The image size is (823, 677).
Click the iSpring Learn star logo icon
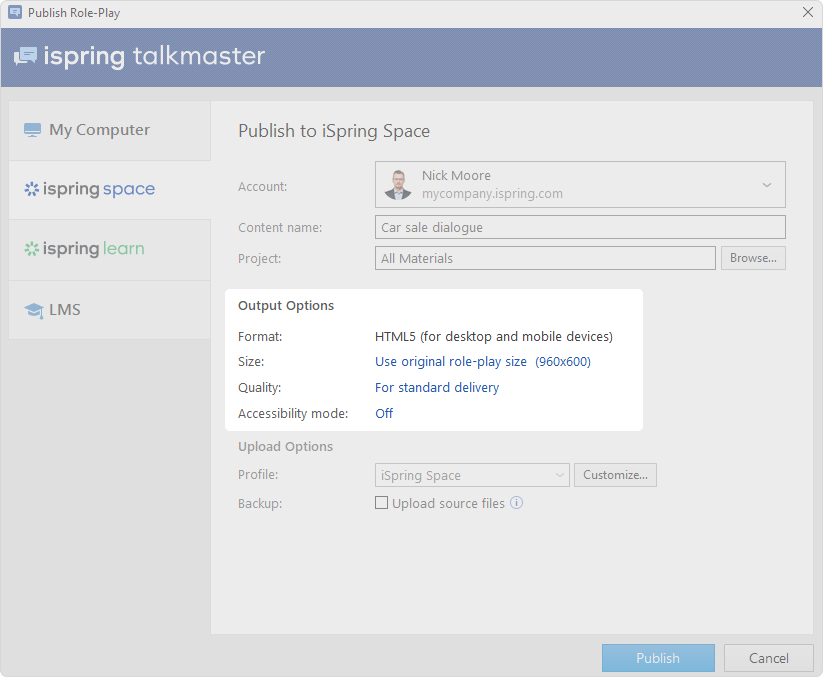pos(31,249)
